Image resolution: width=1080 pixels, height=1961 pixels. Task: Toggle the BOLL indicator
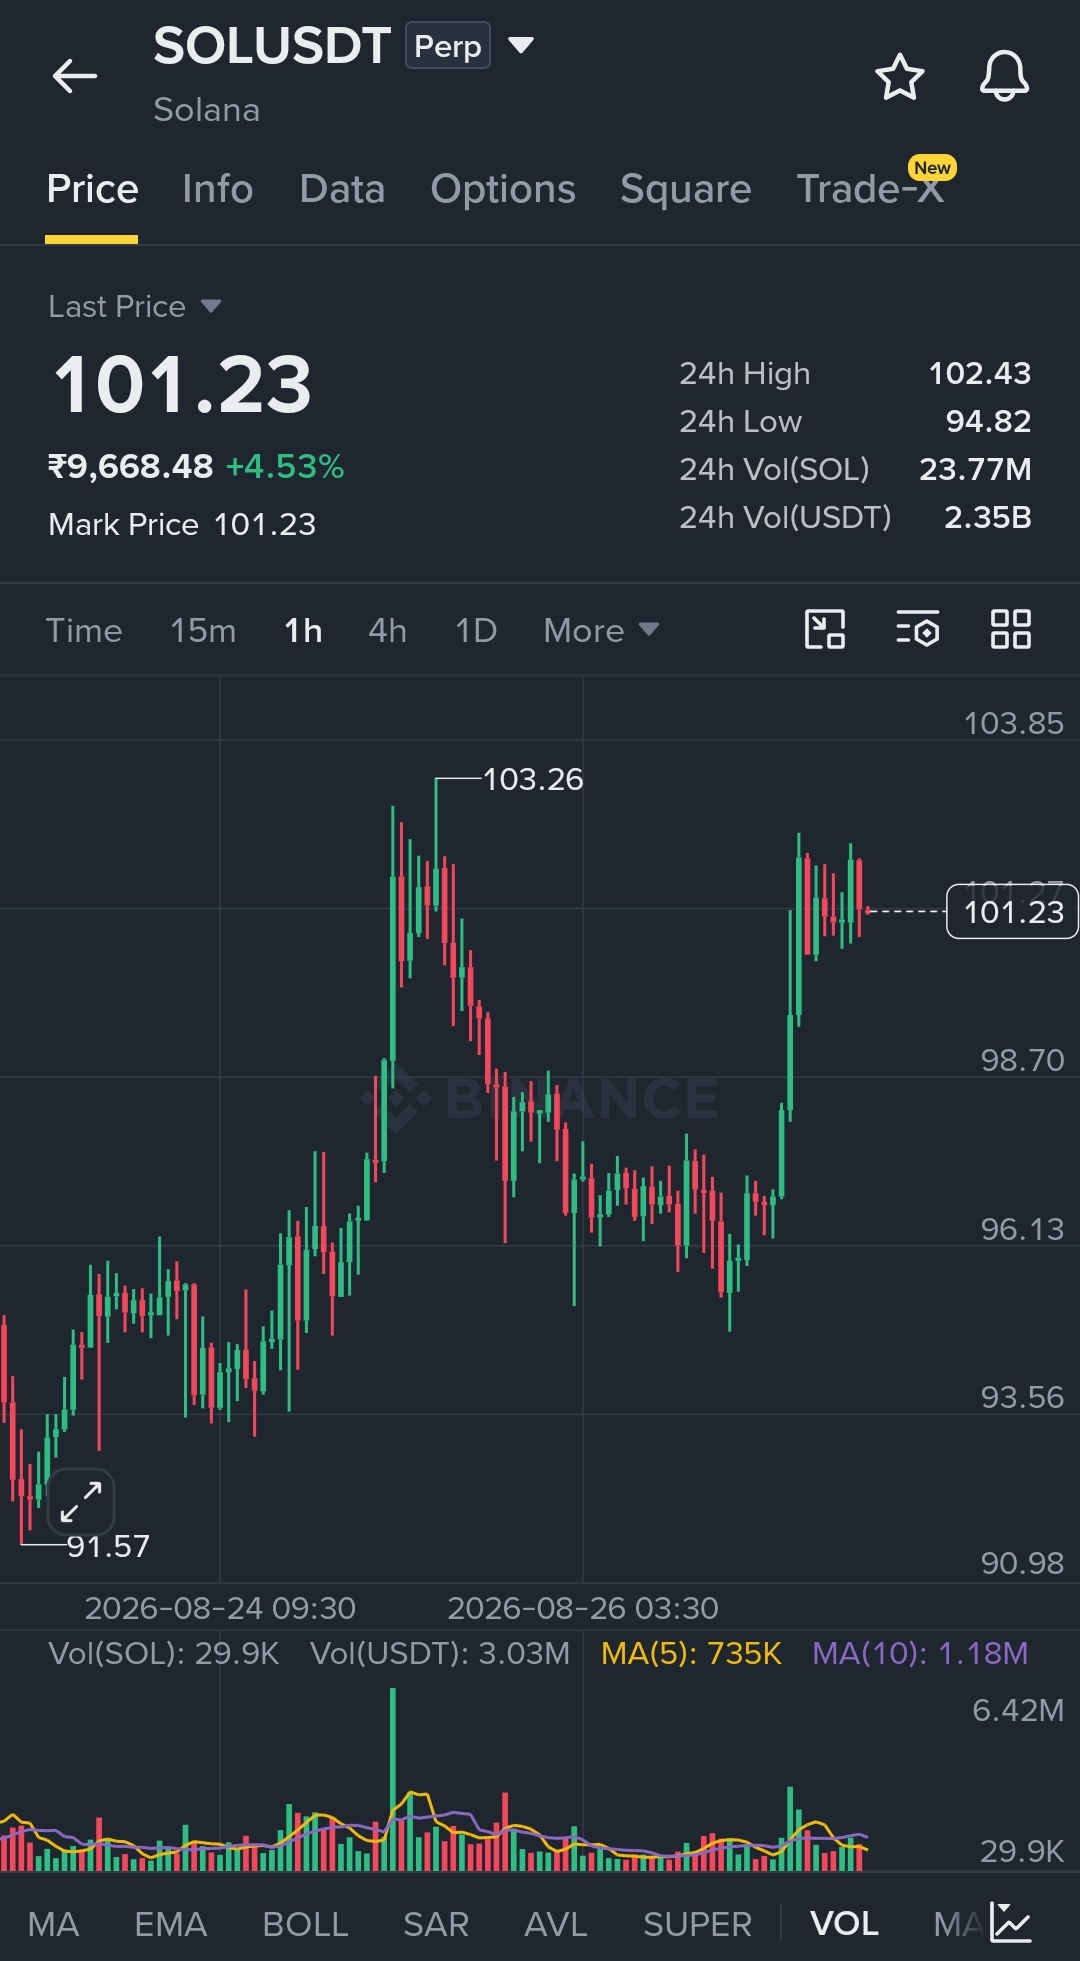[x=305, y=1924]
